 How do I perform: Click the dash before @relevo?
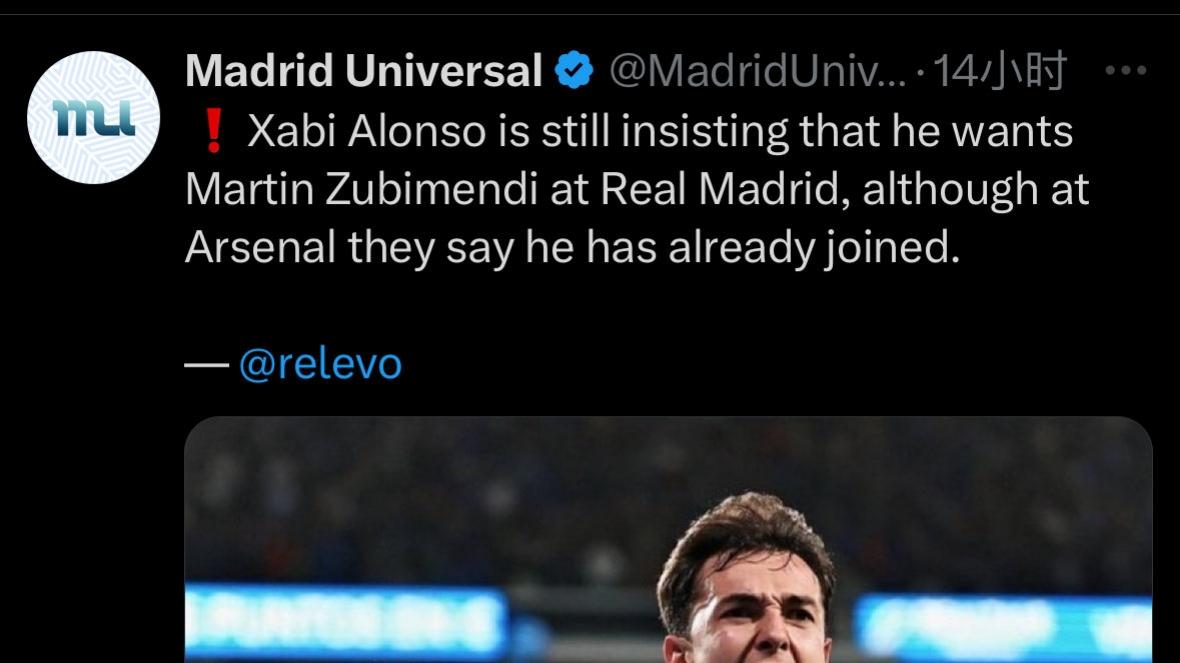tap(207, 366)
